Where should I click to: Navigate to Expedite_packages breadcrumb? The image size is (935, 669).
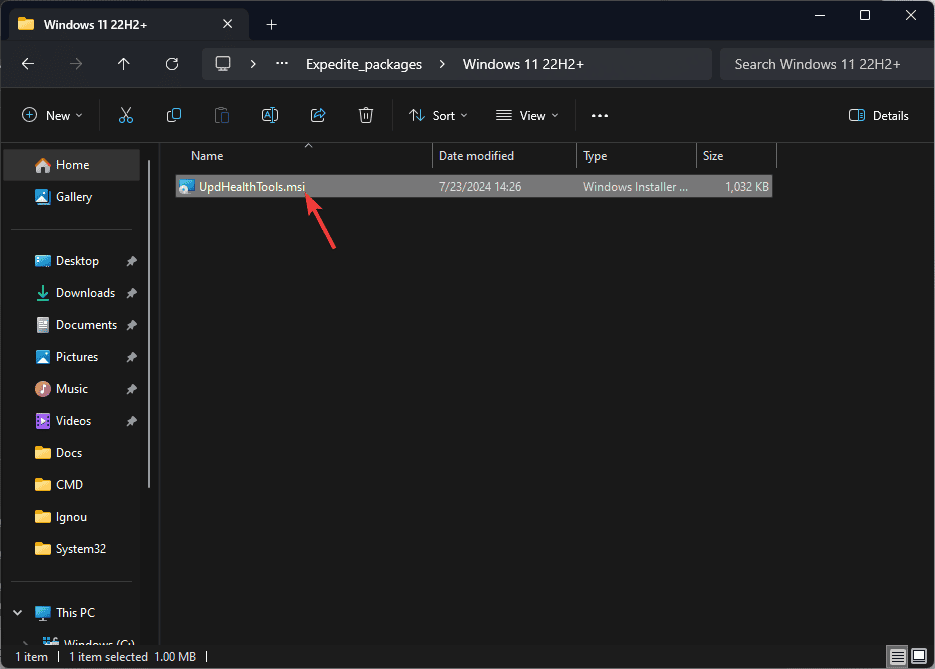pyautogui.click(x=364, y=64)
